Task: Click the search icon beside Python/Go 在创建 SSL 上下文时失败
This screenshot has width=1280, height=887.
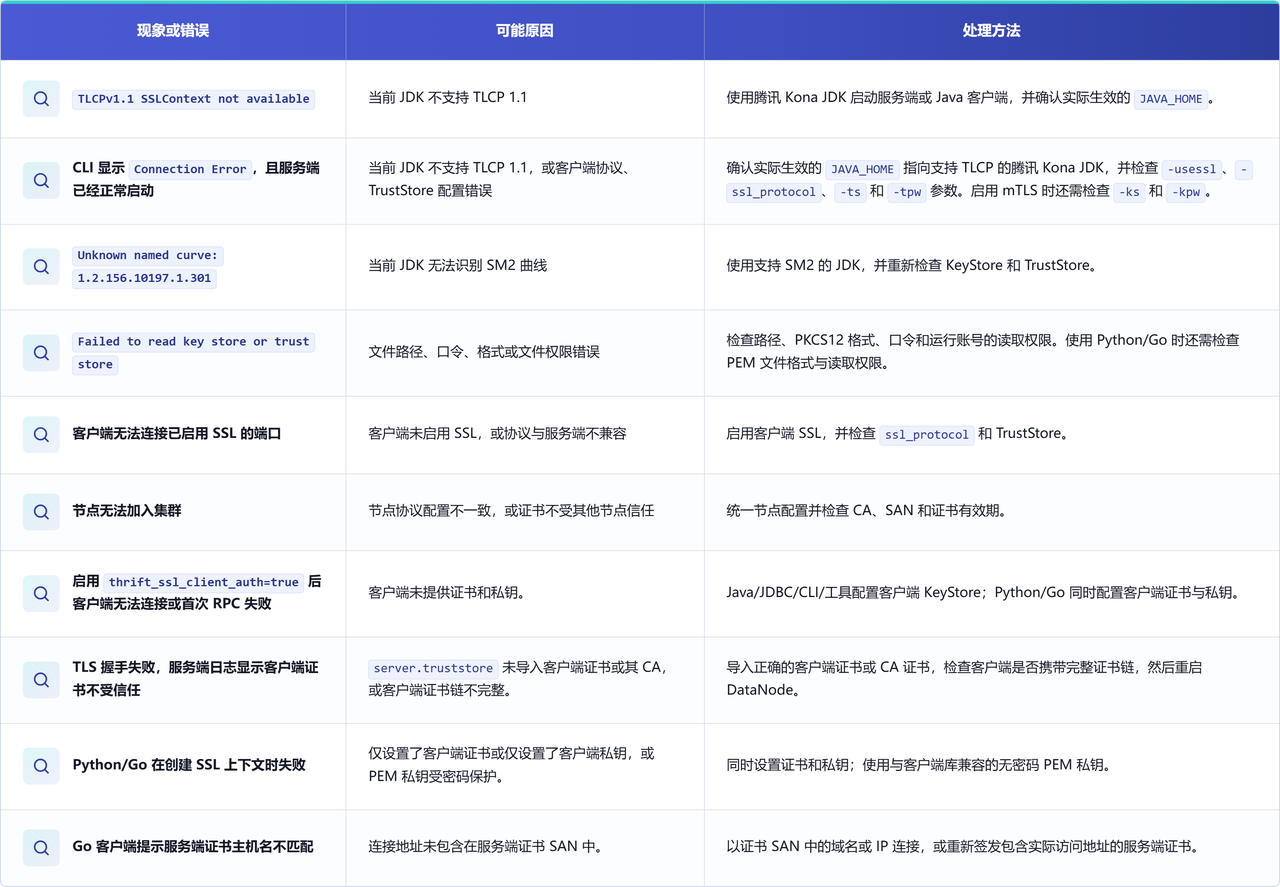Action: tap(41, 765)
